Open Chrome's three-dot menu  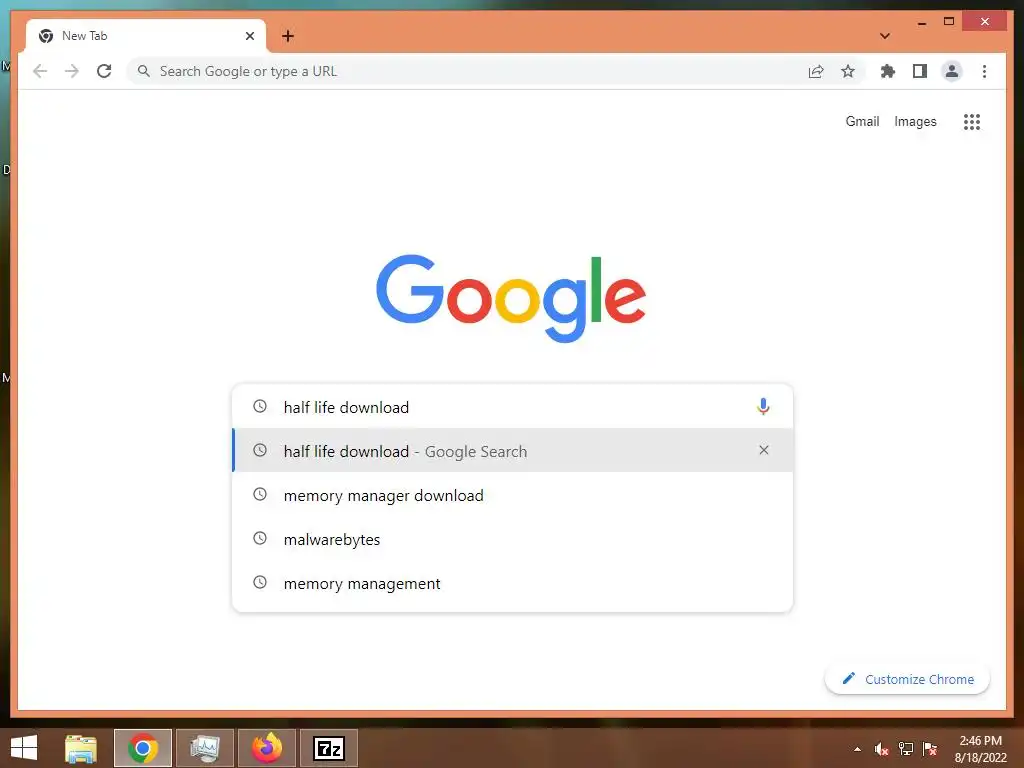(984, 71)
